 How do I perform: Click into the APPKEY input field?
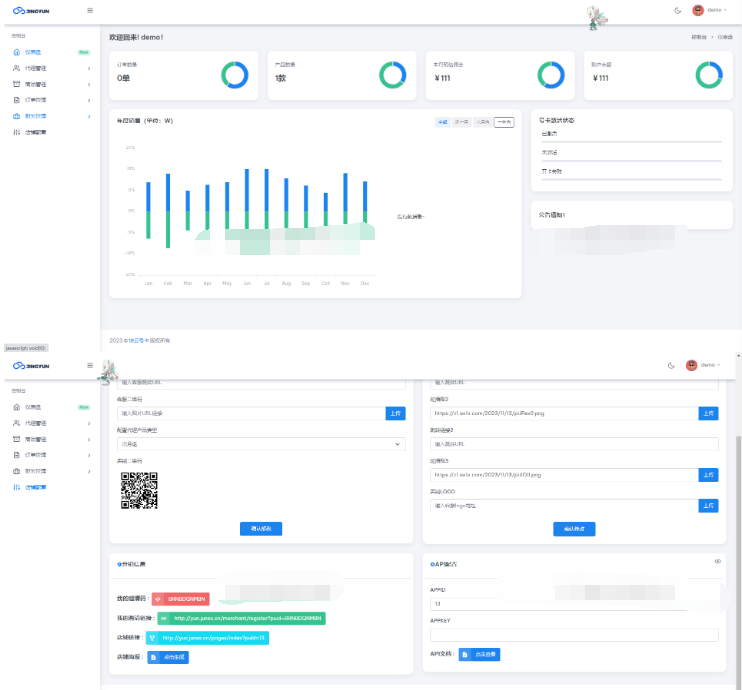[x=574, y=634]
